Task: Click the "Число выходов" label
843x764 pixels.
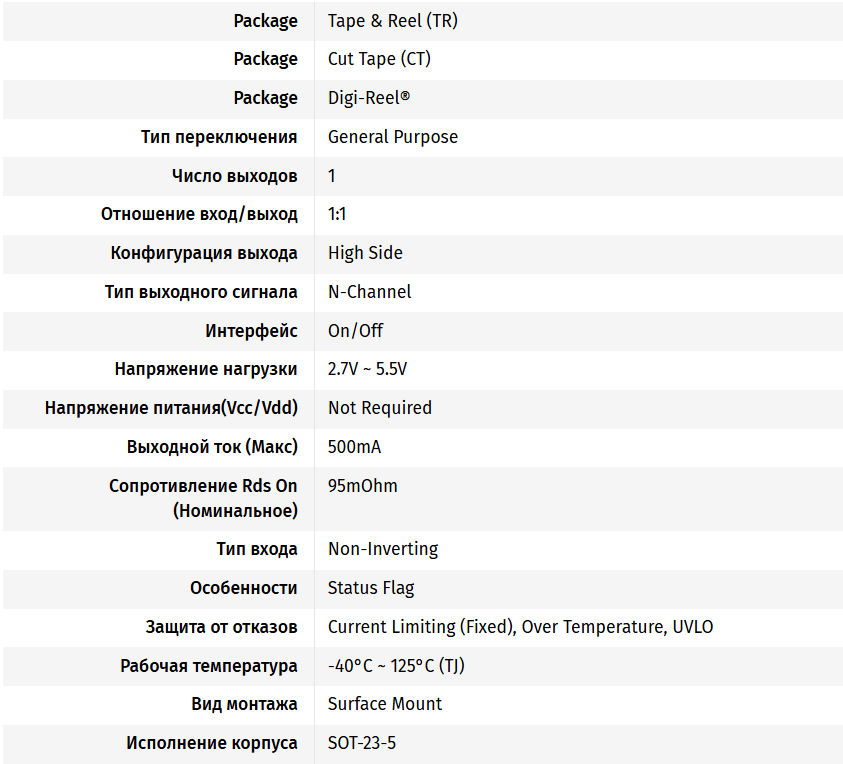Action: [x=234, y=176]
